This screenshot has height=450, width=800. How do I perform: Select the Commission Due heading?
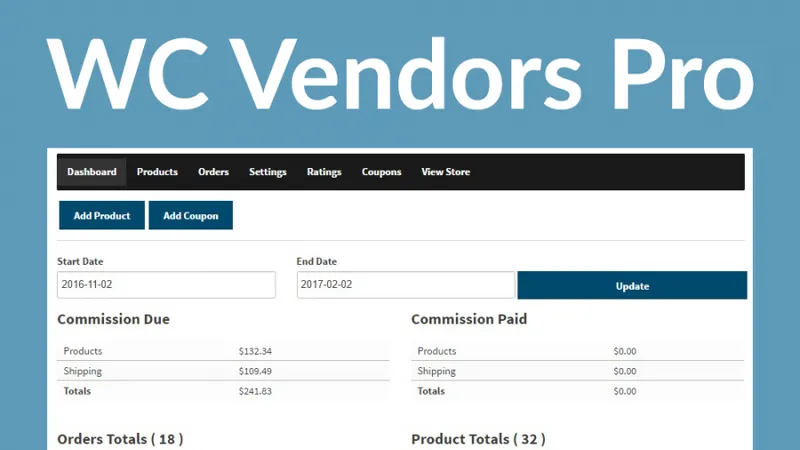pos(113,319)
